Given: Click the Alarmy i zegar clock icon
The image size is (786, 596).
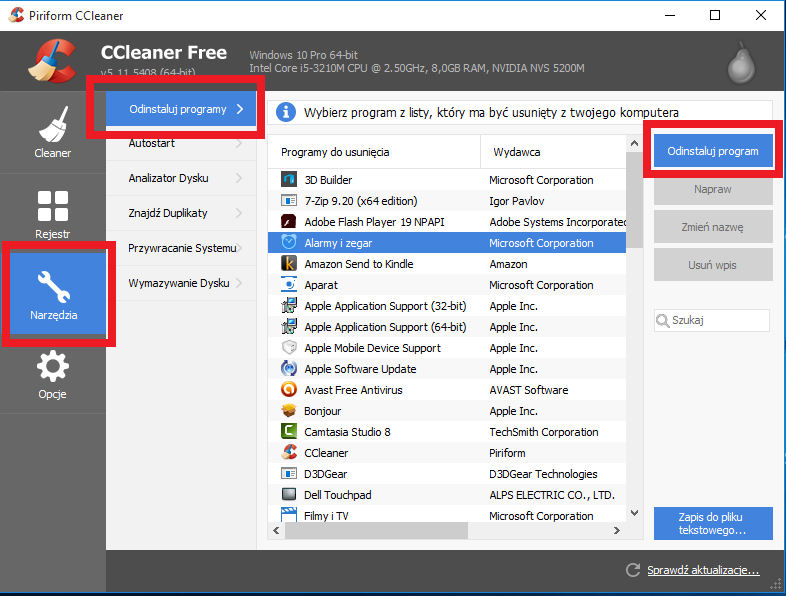Looking at the screenshot, I should 289,243.
